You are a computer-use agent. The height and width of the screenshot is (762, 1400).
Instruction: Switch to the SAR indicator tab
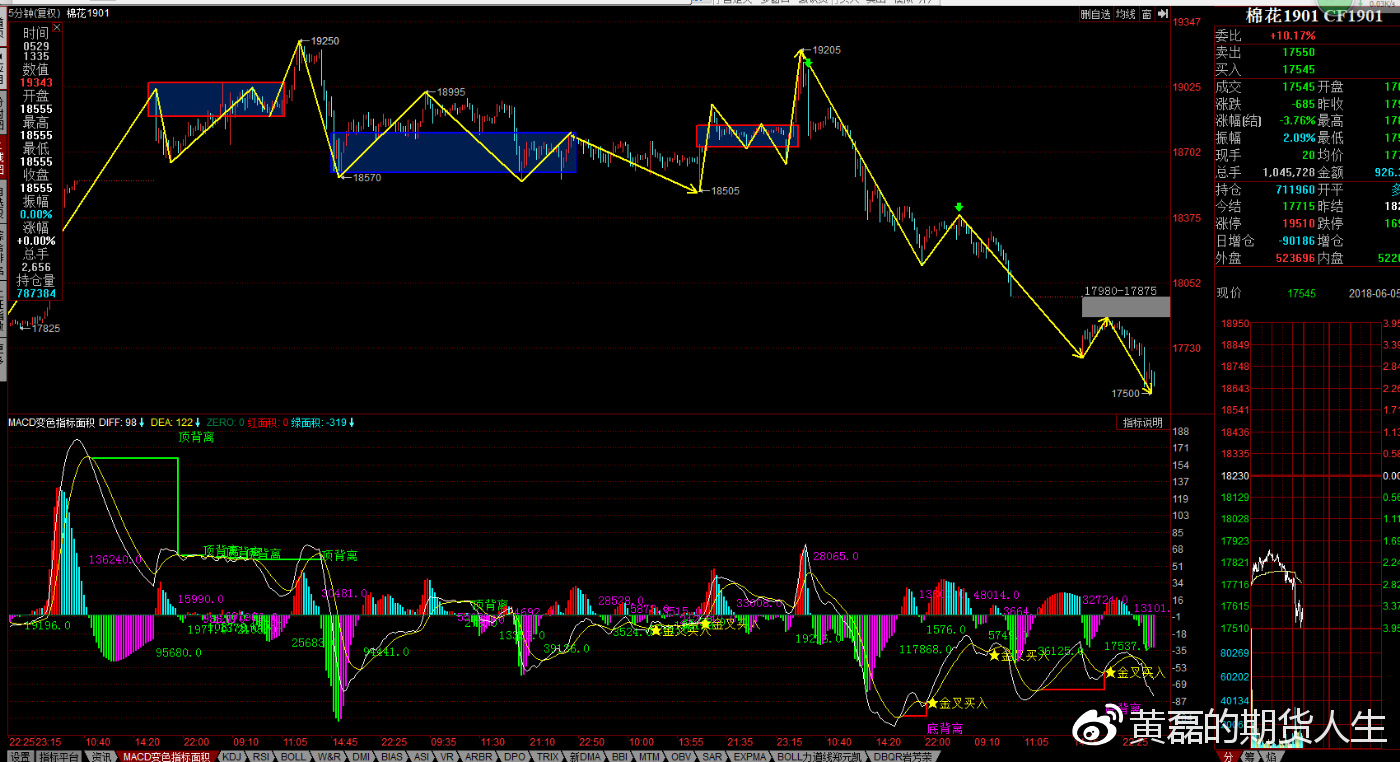712,756
